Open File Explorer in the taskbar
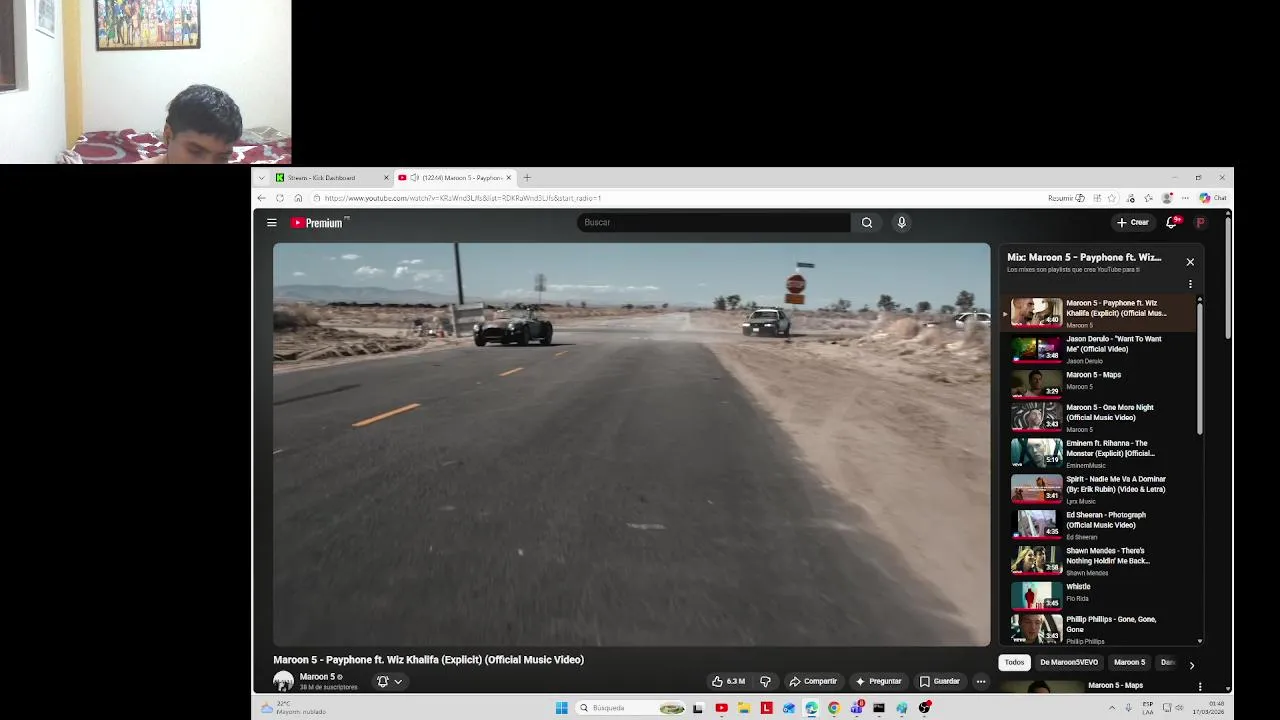The width and height of the screenshot is (1280, 720). tap(744, 708)
